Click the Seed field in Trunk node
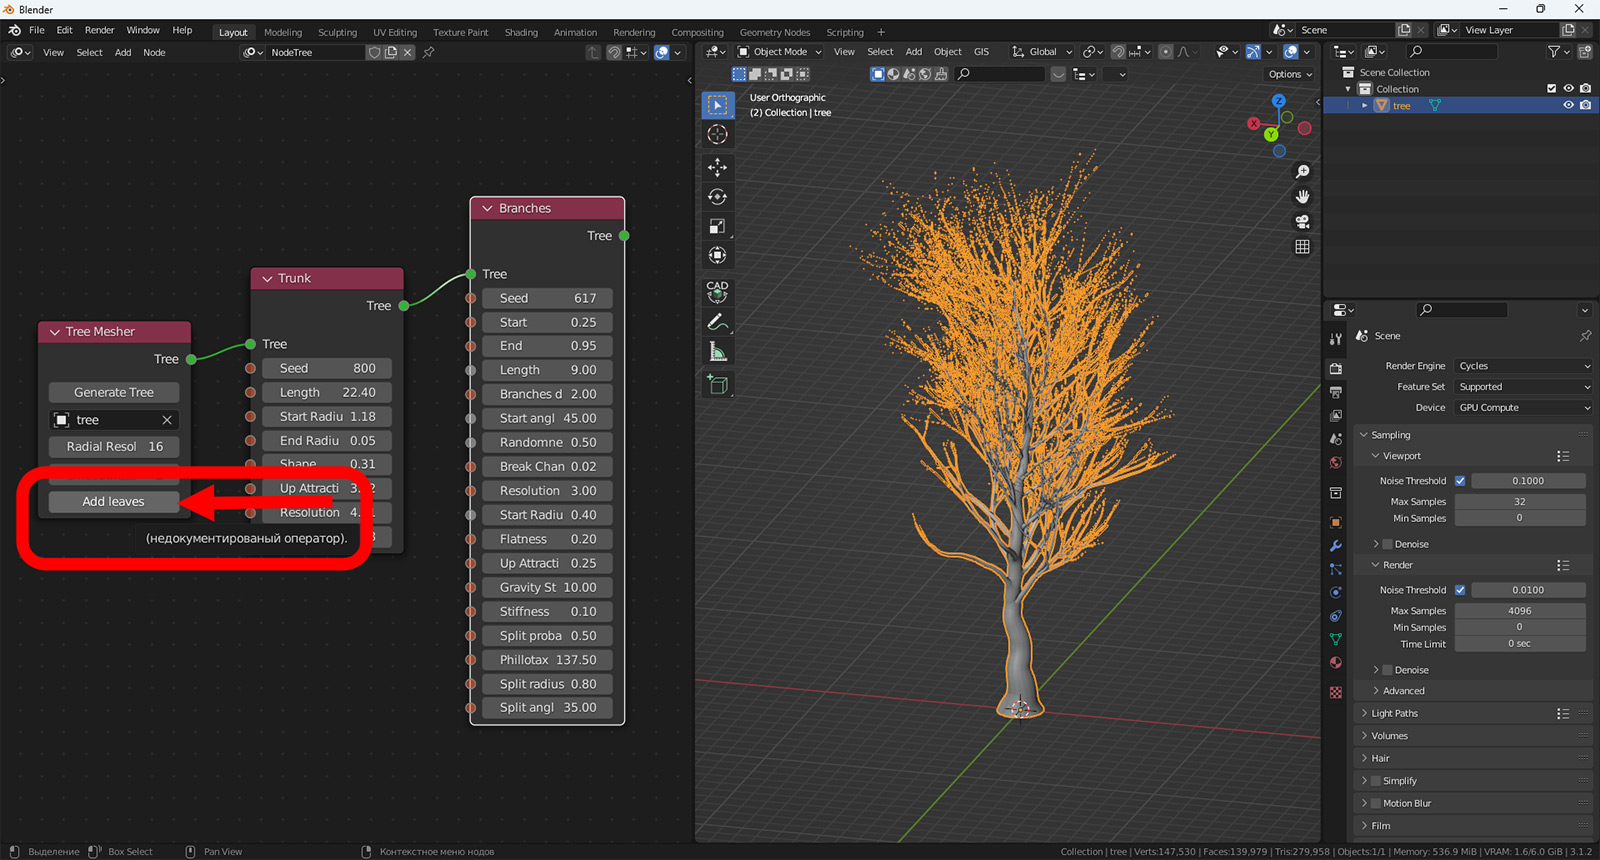Viewport: 1600px width, 860px height. pos(327,368)
